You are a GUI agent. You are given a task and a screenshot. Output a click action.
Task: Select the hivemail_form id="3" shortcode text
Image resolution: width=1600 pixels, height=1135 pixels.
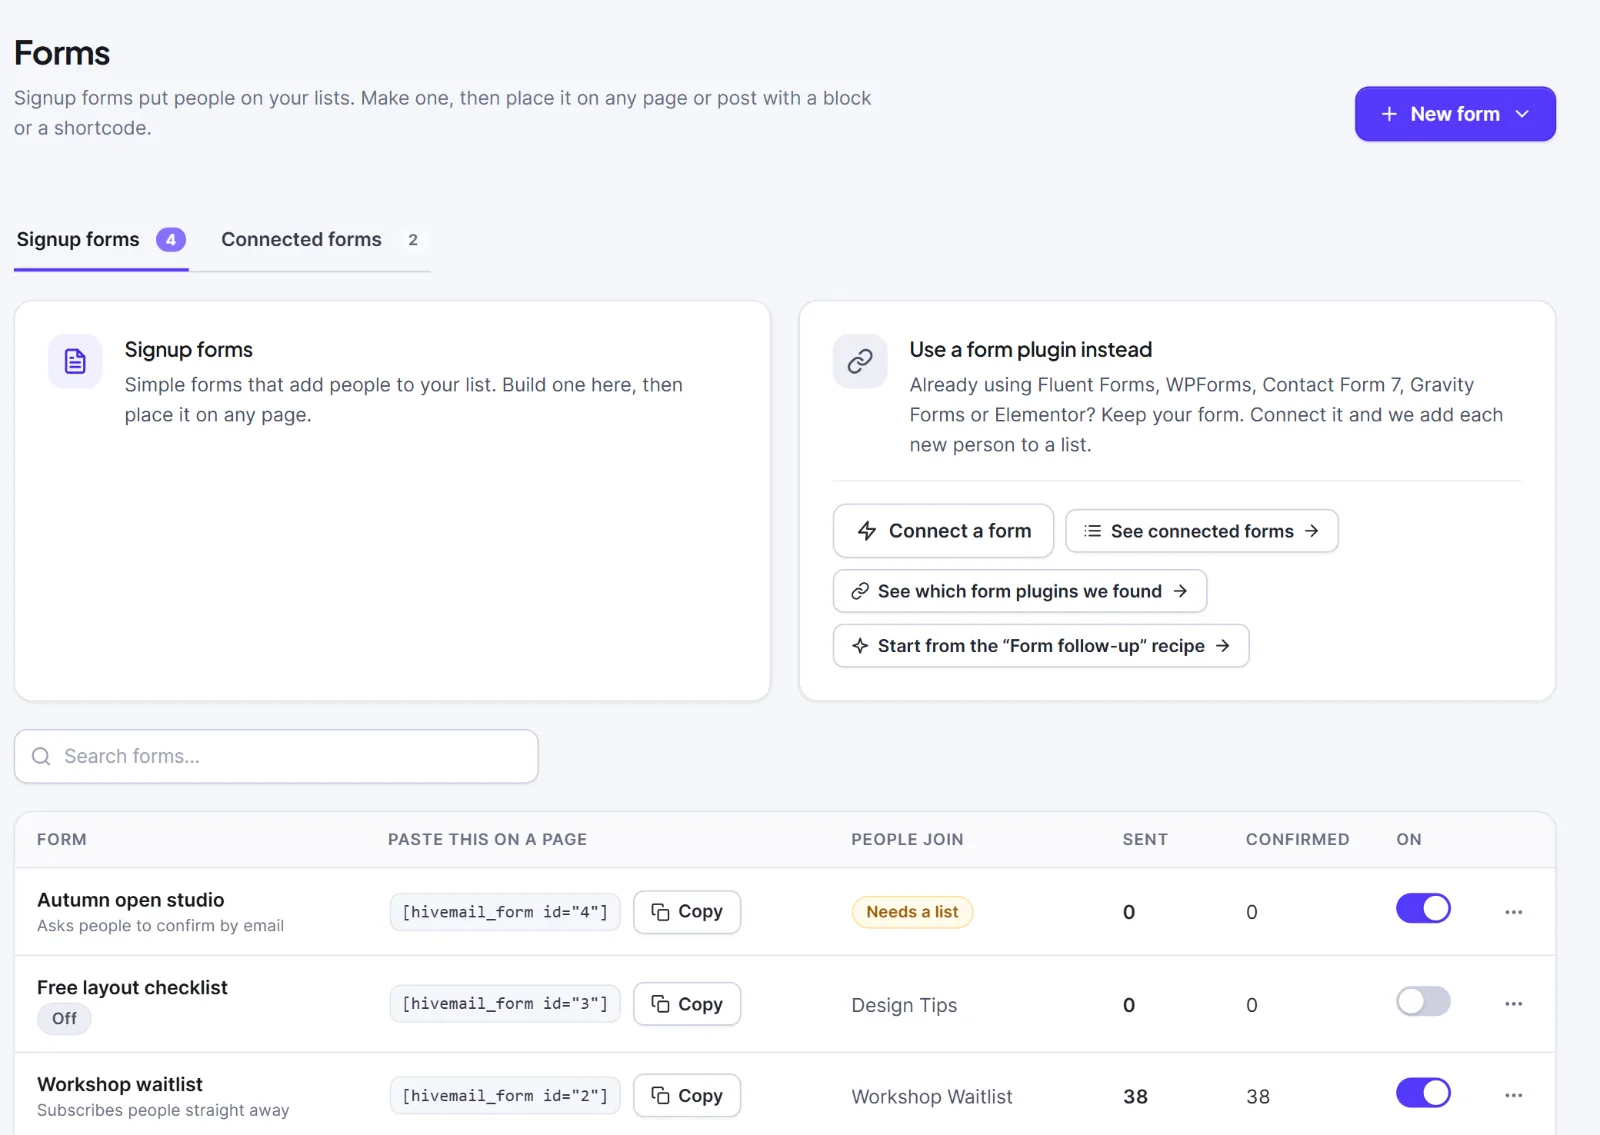point(505,1004)
